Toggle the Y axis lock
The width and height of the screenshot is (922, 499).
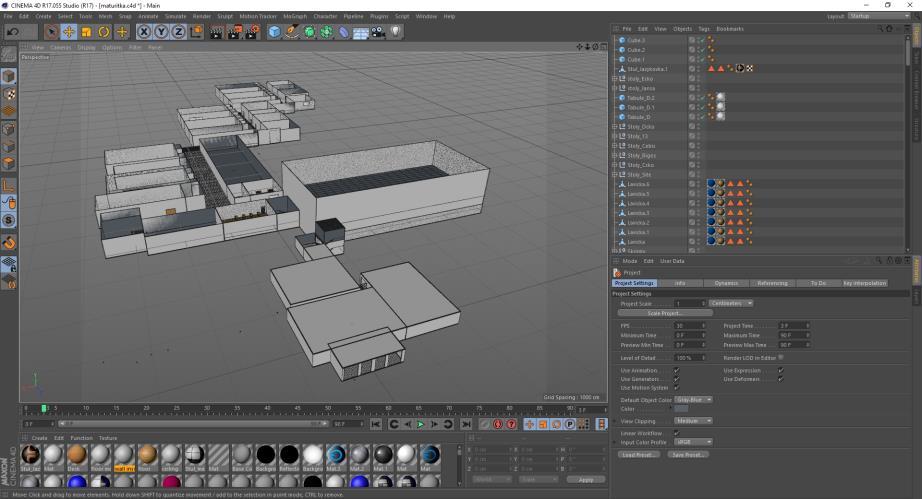pyautogui.click(x=161, y=32)
